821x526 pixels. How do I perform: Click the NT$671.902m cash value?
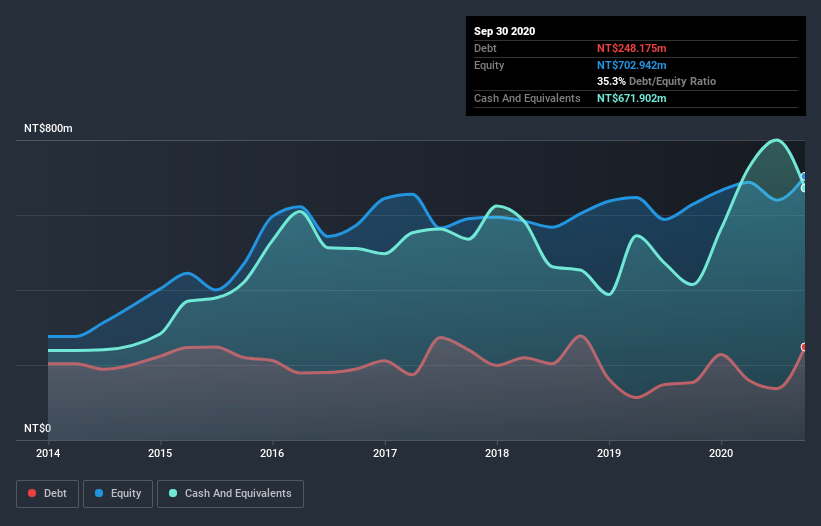(631, 98)
